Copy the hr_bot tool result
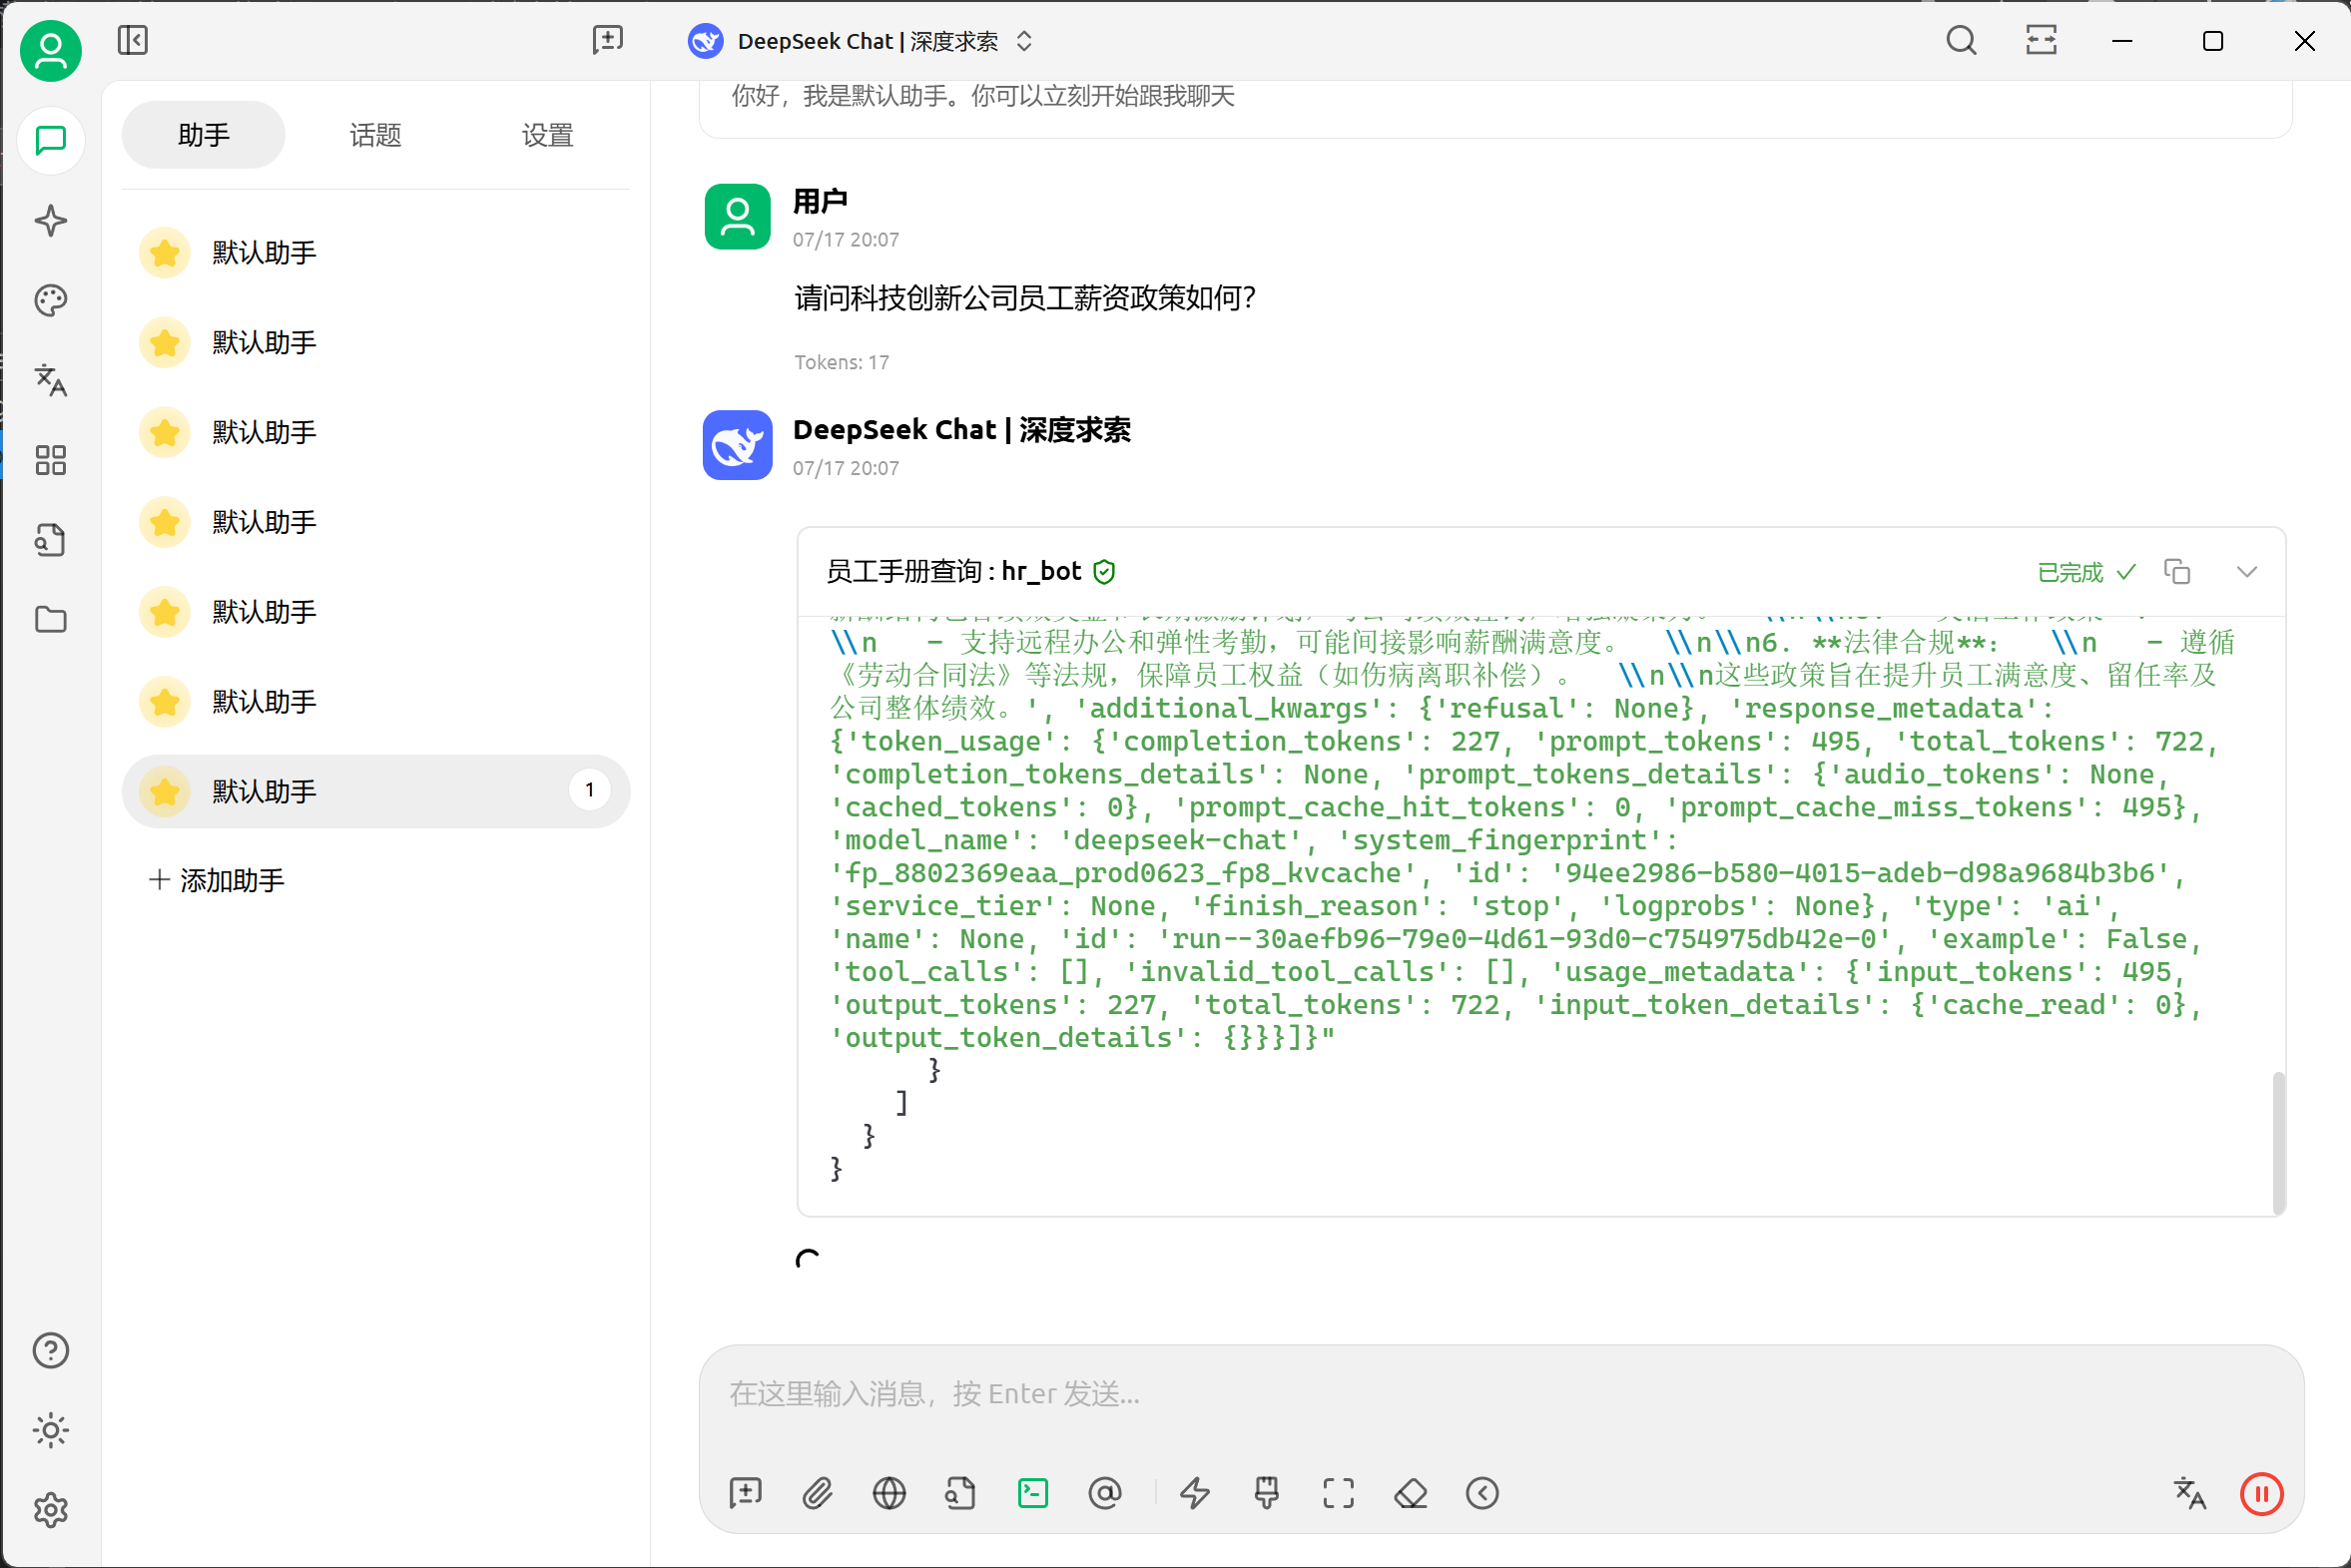 click(2177, 572)
